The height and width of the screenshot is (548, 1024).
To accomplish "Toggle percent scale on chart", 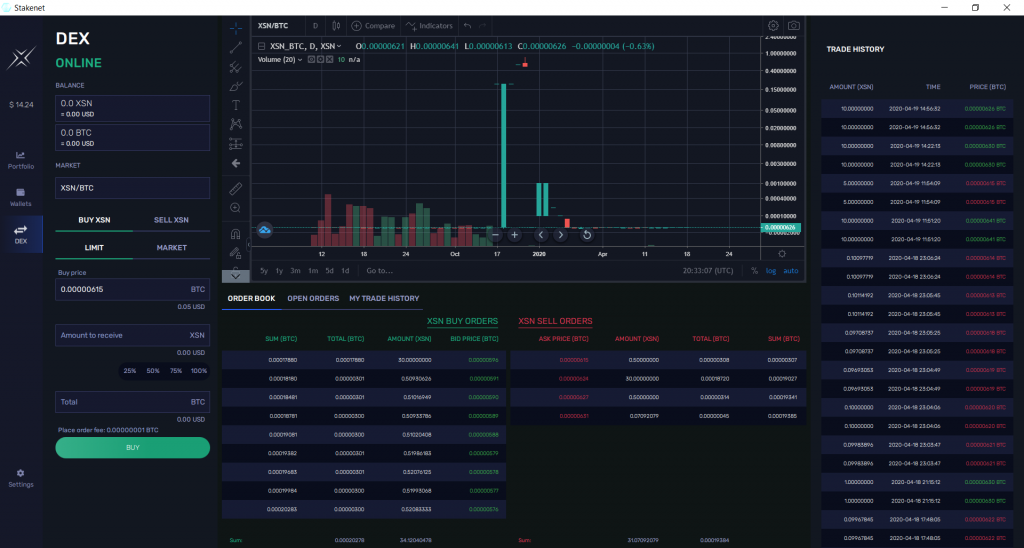I will tap(755, 271).
